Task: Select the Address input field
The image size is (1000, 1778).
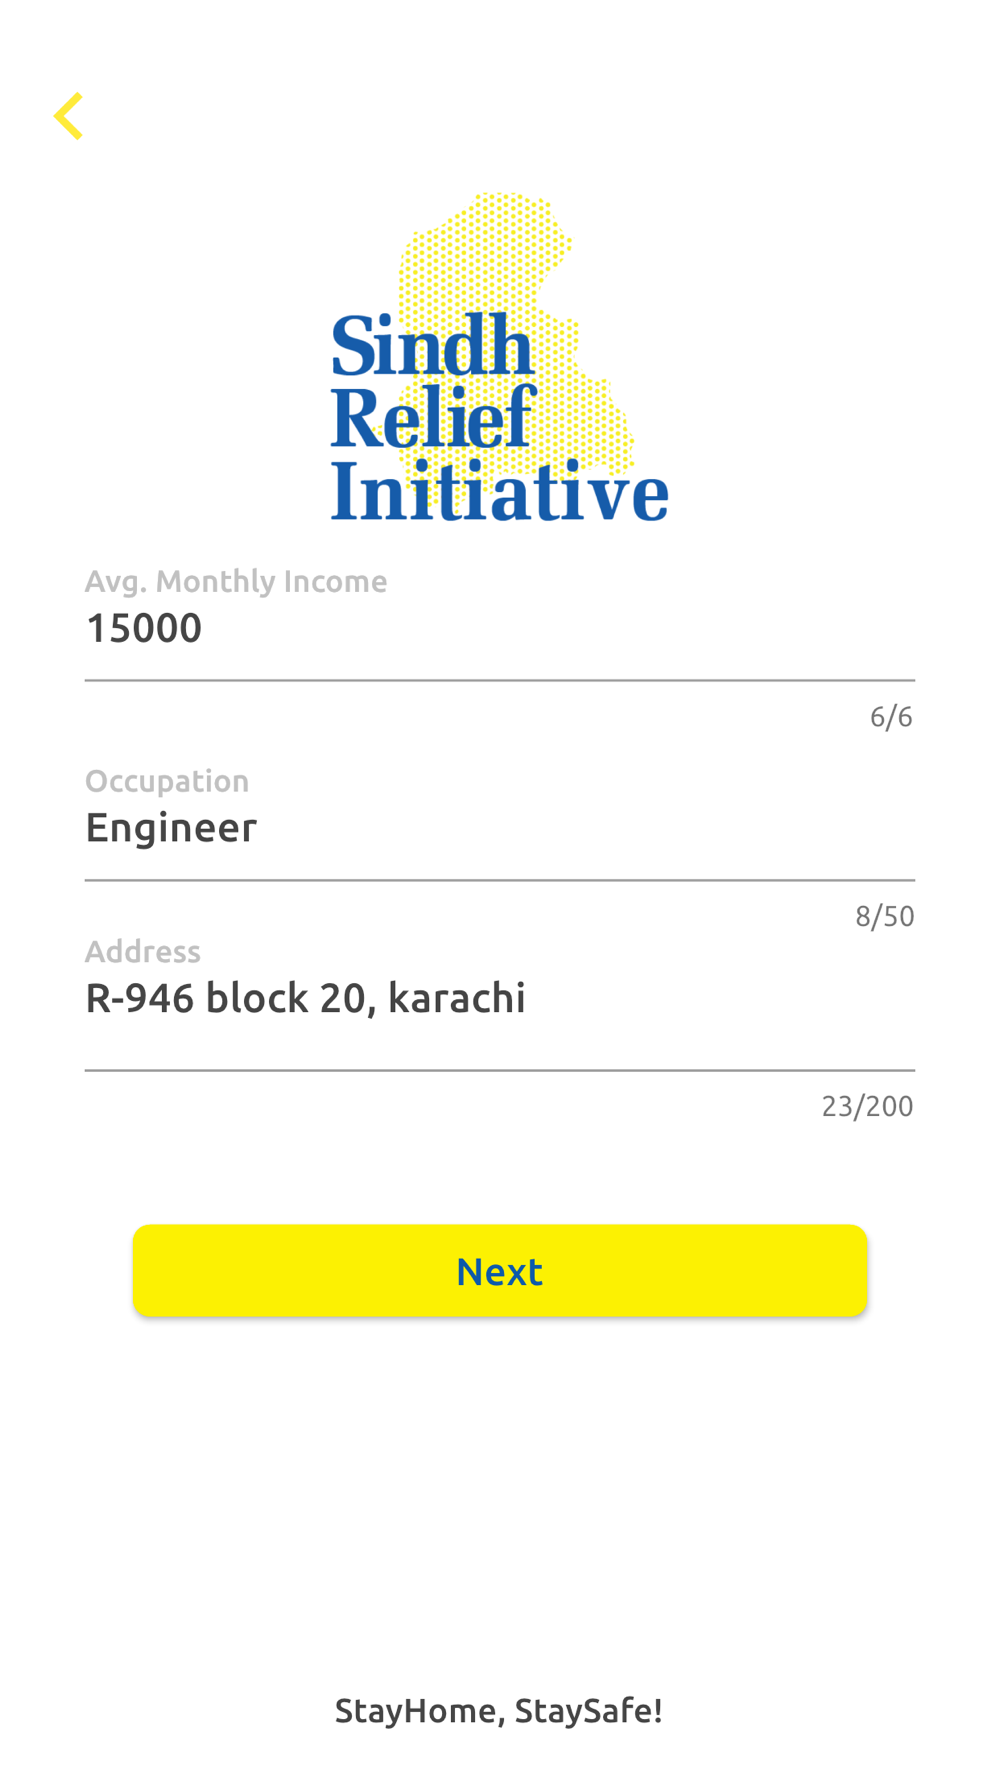Action: (x=500, y=1002)
